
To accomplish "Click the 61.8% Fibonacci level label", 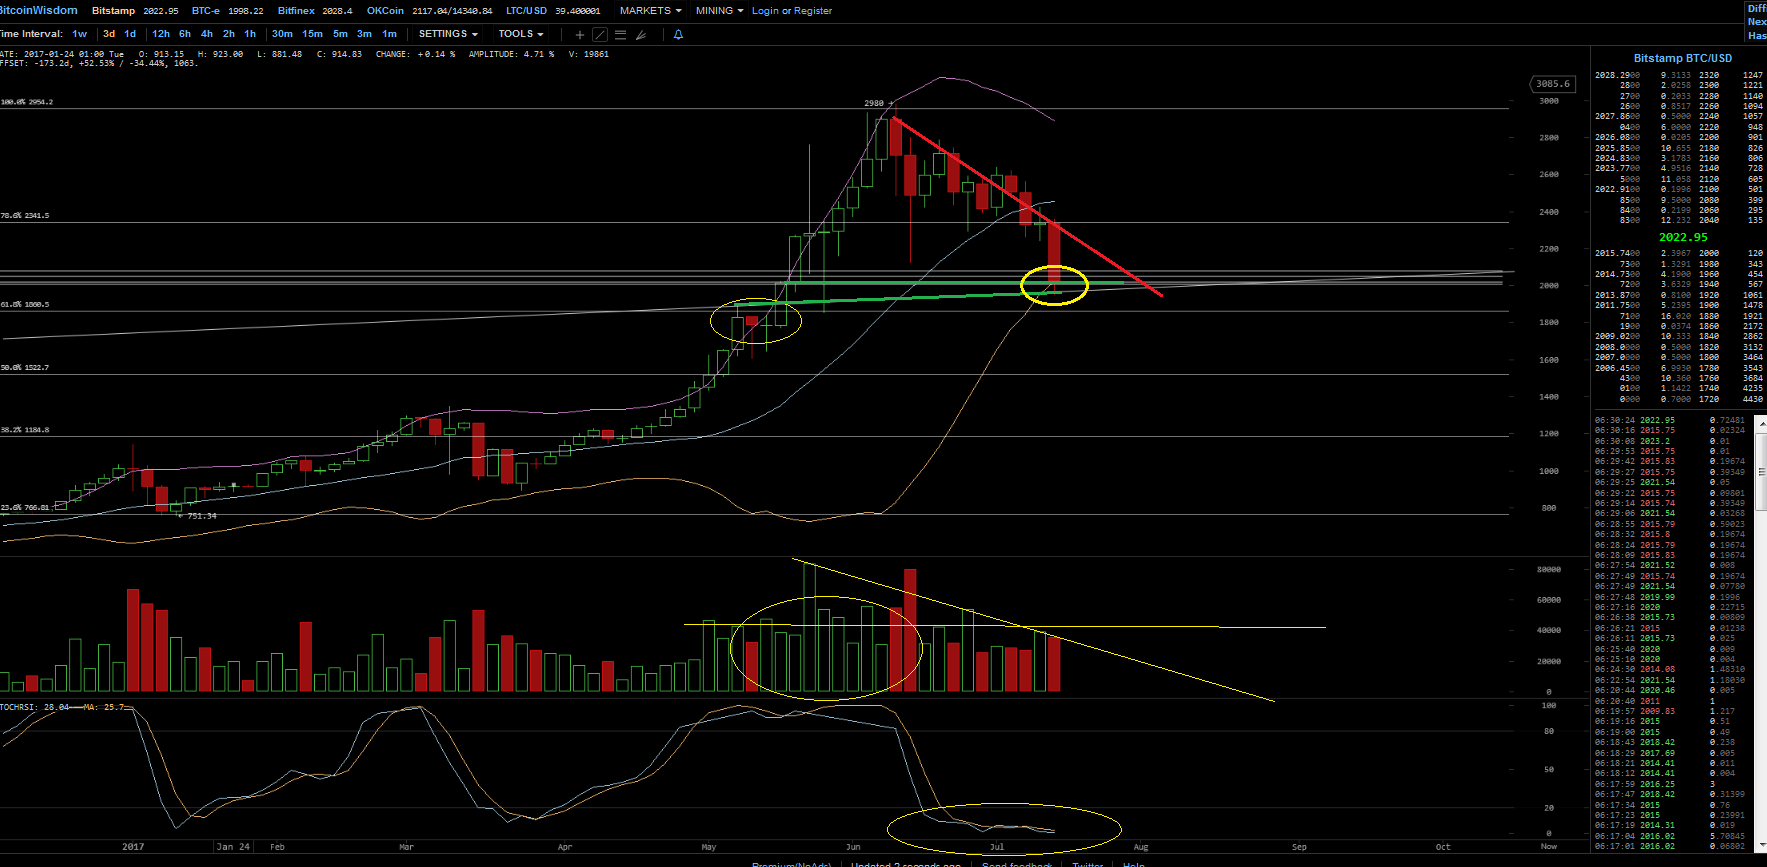I will pyautogui.click(x=25, y=304).
